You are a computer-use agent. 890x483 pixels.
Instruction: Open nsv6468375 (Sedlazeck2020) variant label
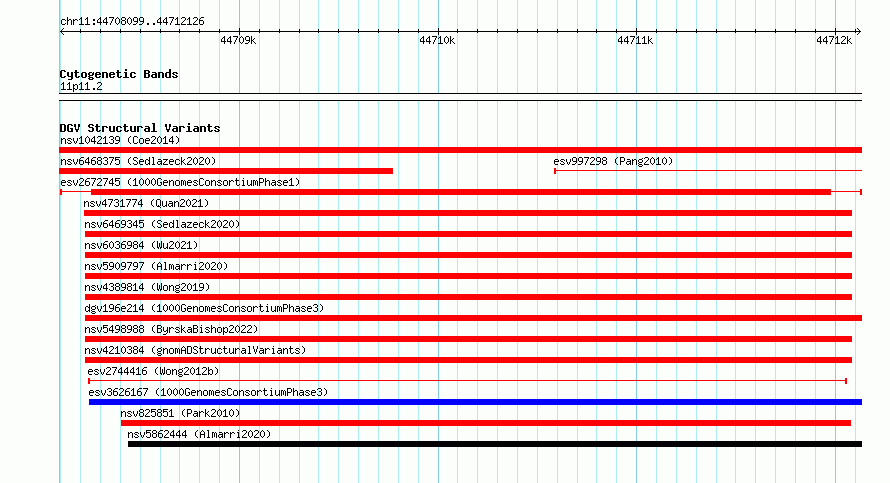point(138,161)
